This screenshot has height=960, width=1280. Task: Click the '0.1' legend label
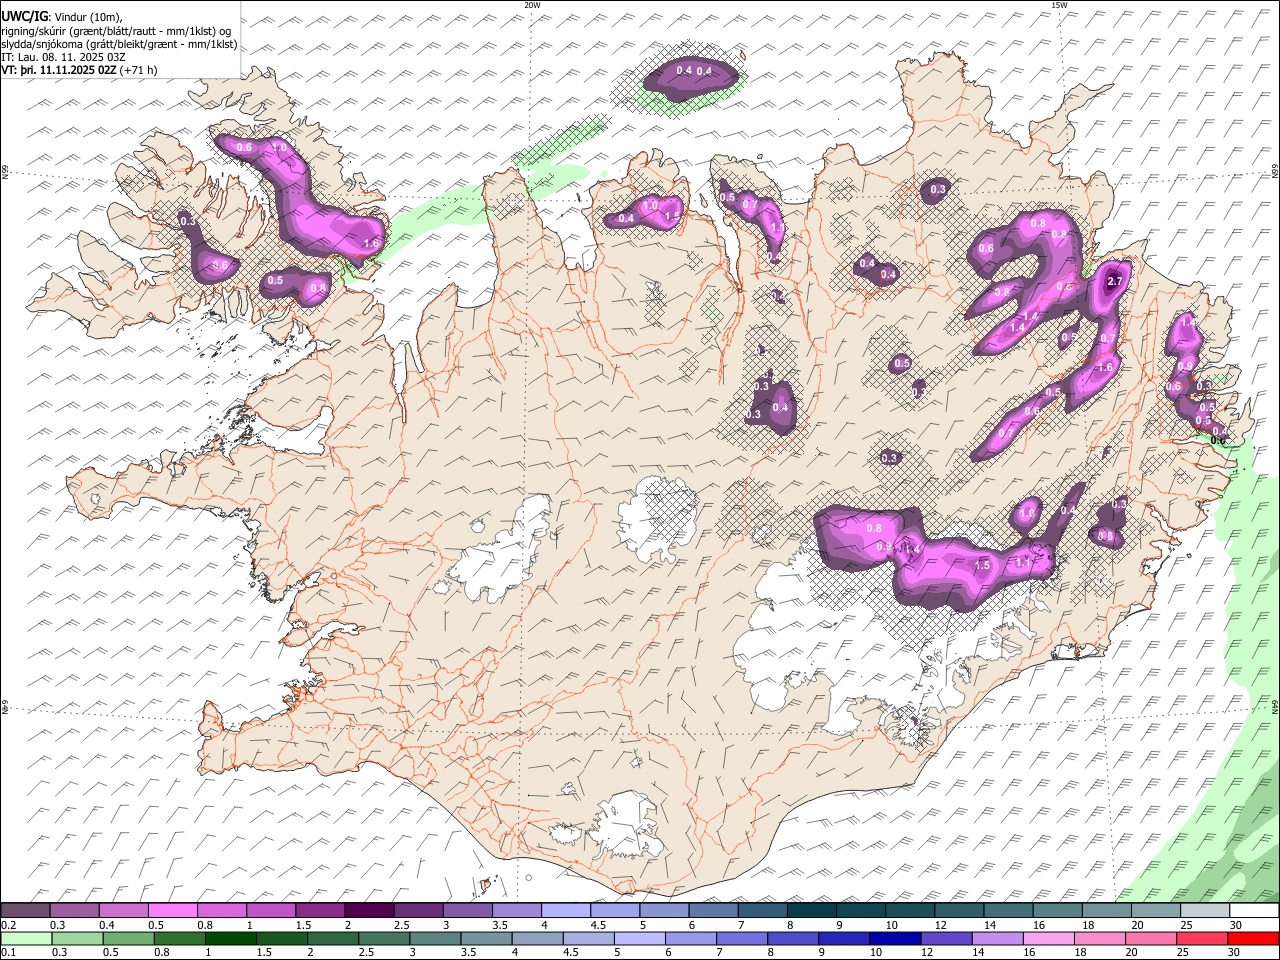(x=8, y=953)
